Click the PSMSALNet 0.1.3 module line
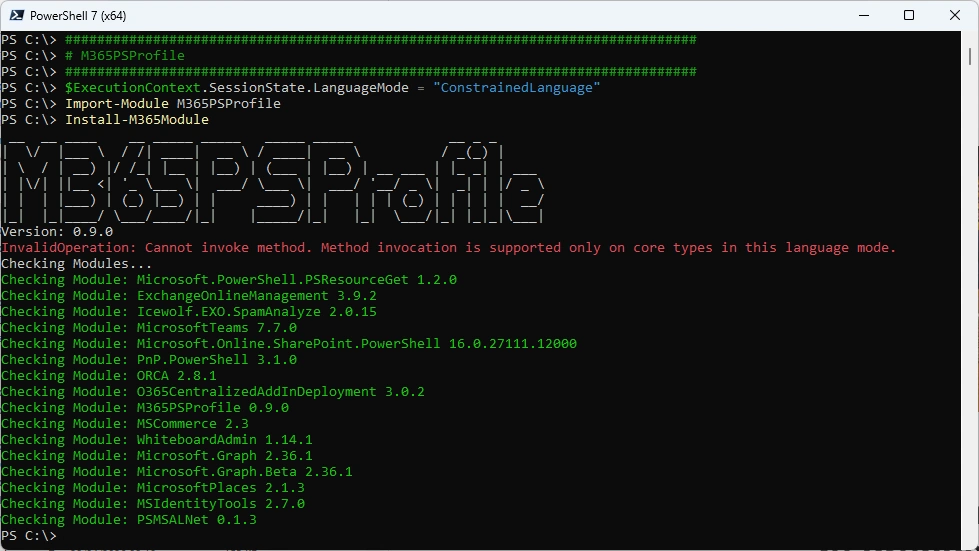 (x=128, y=520)
